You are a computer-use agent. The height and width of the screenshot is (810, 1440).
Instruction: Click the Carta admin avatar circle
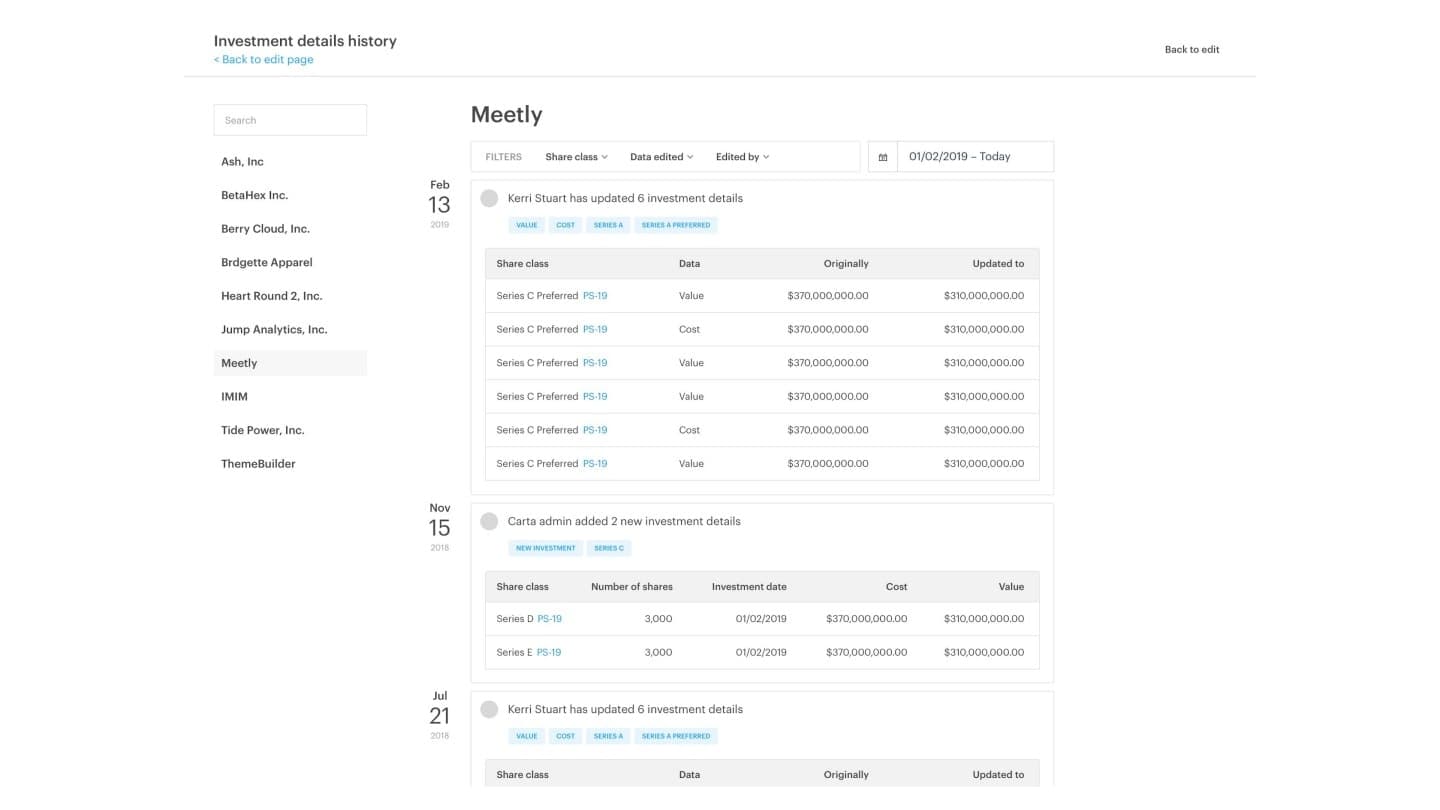[489, 521]
